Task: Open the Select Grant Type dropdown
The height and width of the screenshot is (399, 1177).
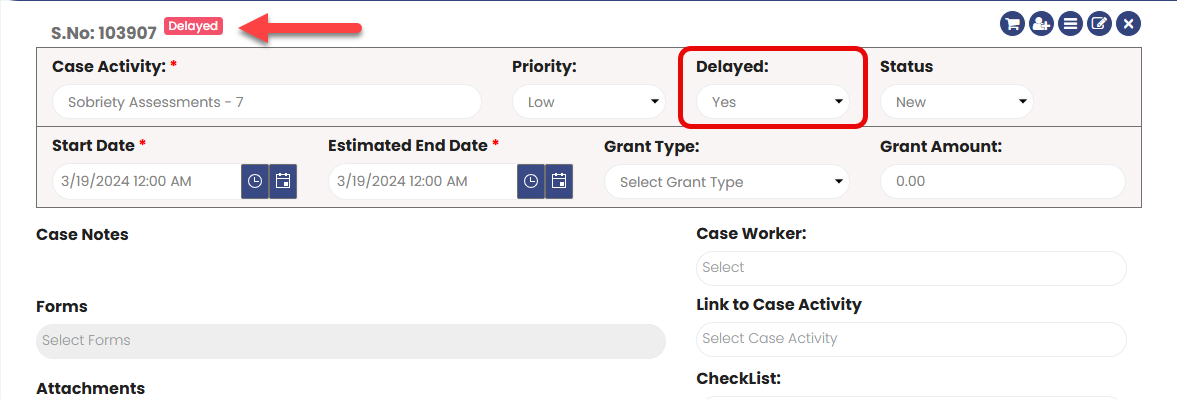Action: point(727,182)
